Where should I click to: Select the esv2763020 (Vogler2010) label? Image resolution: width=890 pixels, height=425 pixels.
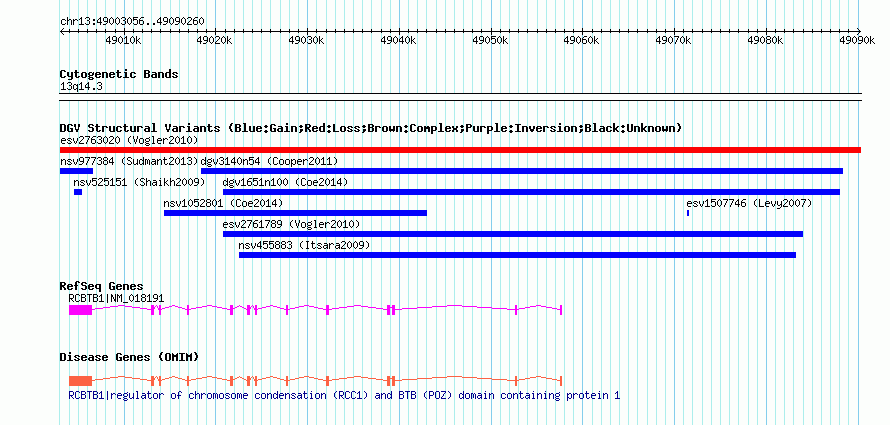tap(129, 140)
